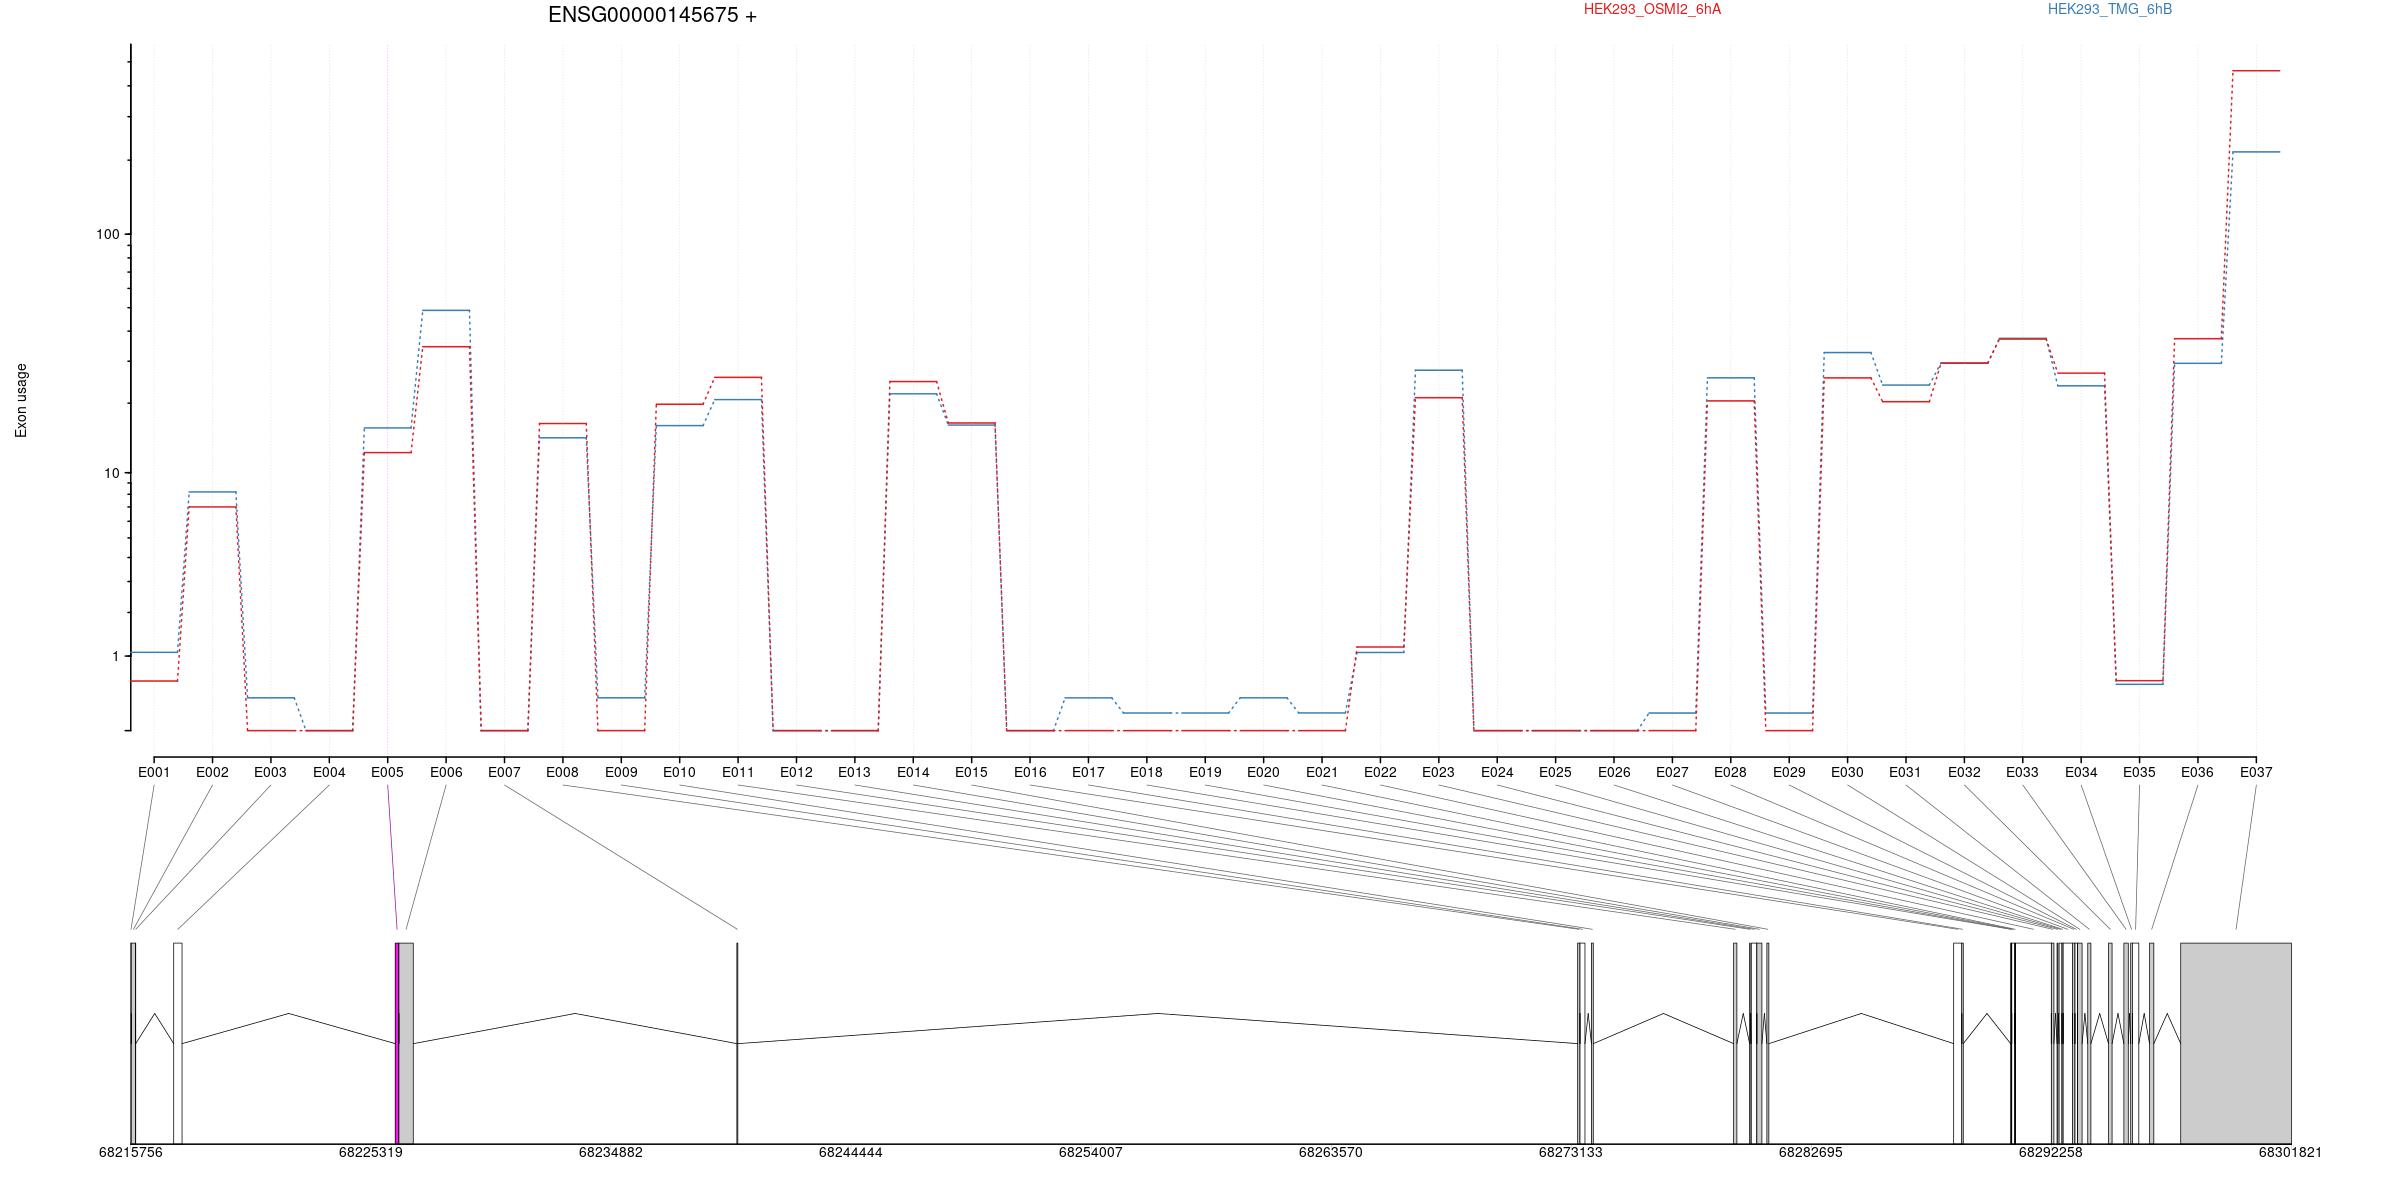Select exon label E026
Screen dimensions: 2400x1200
[1614, 773]
